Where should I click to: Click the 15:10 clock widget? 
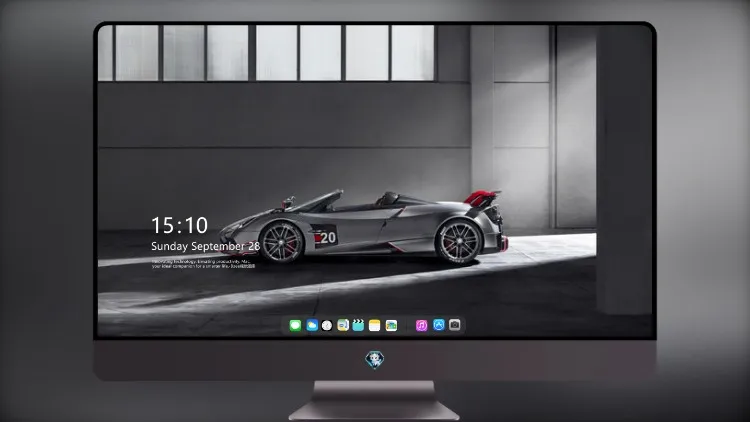coord(179,225)
